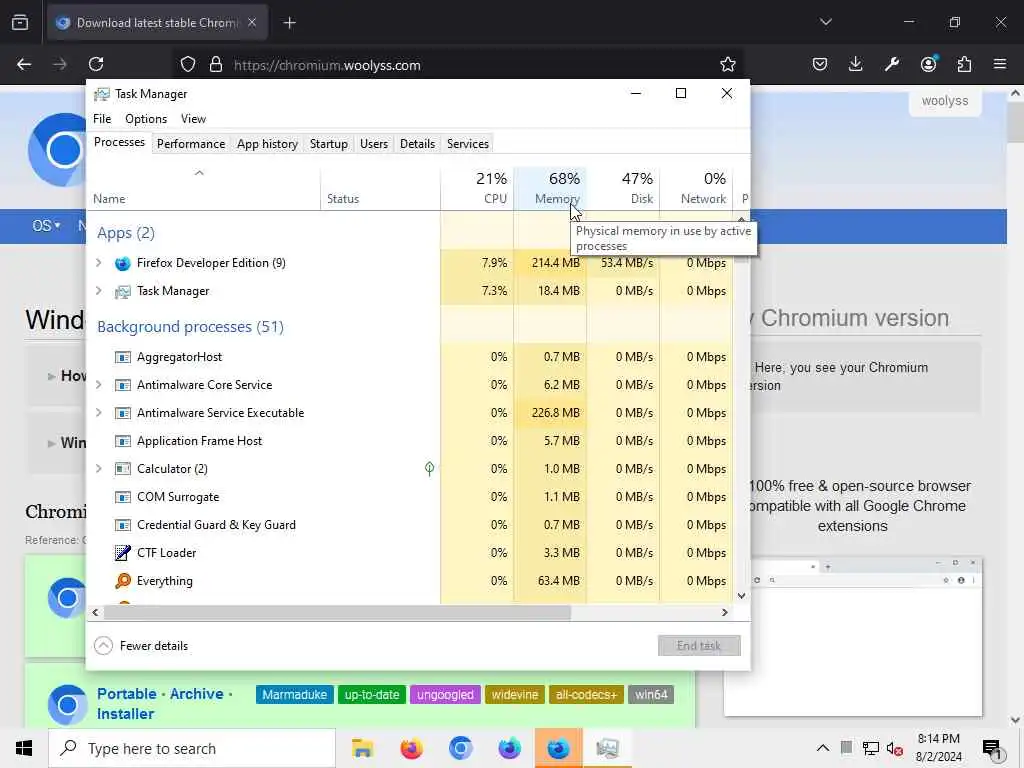
Task: Click the Marmaduke tag on webpage
Action: pos(295,695)
